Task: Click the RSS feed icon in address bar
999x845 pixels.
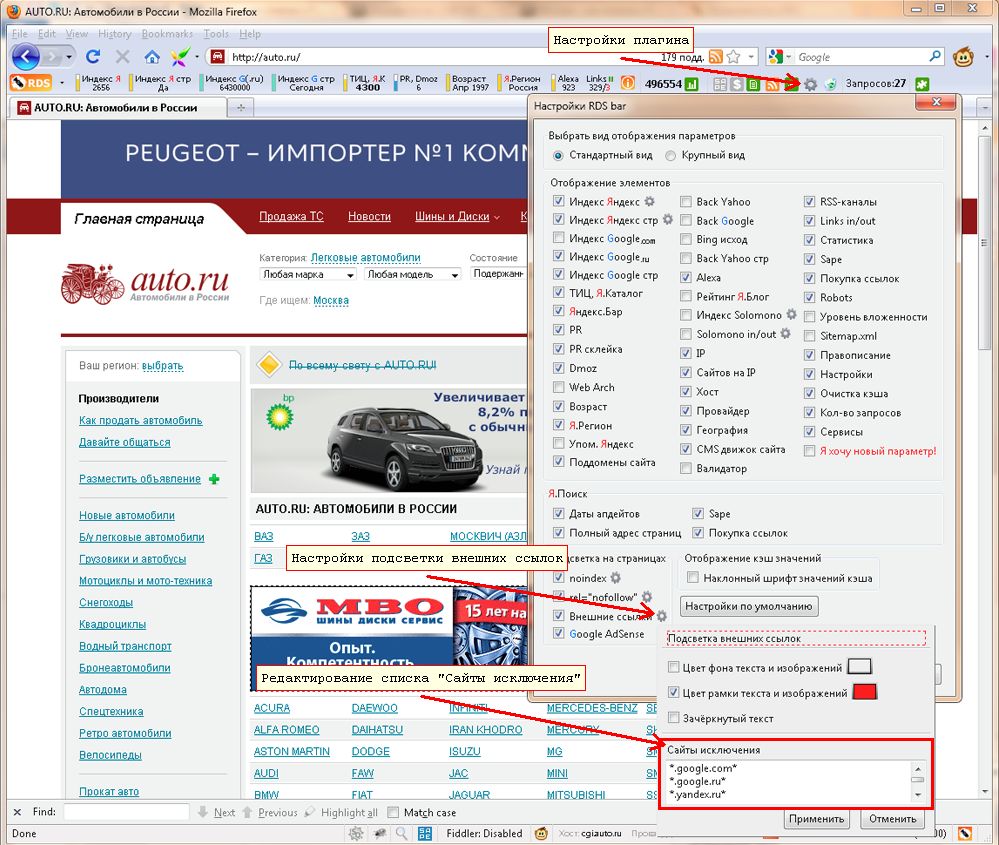Action: pyautogui.click(x=715, y=57)
